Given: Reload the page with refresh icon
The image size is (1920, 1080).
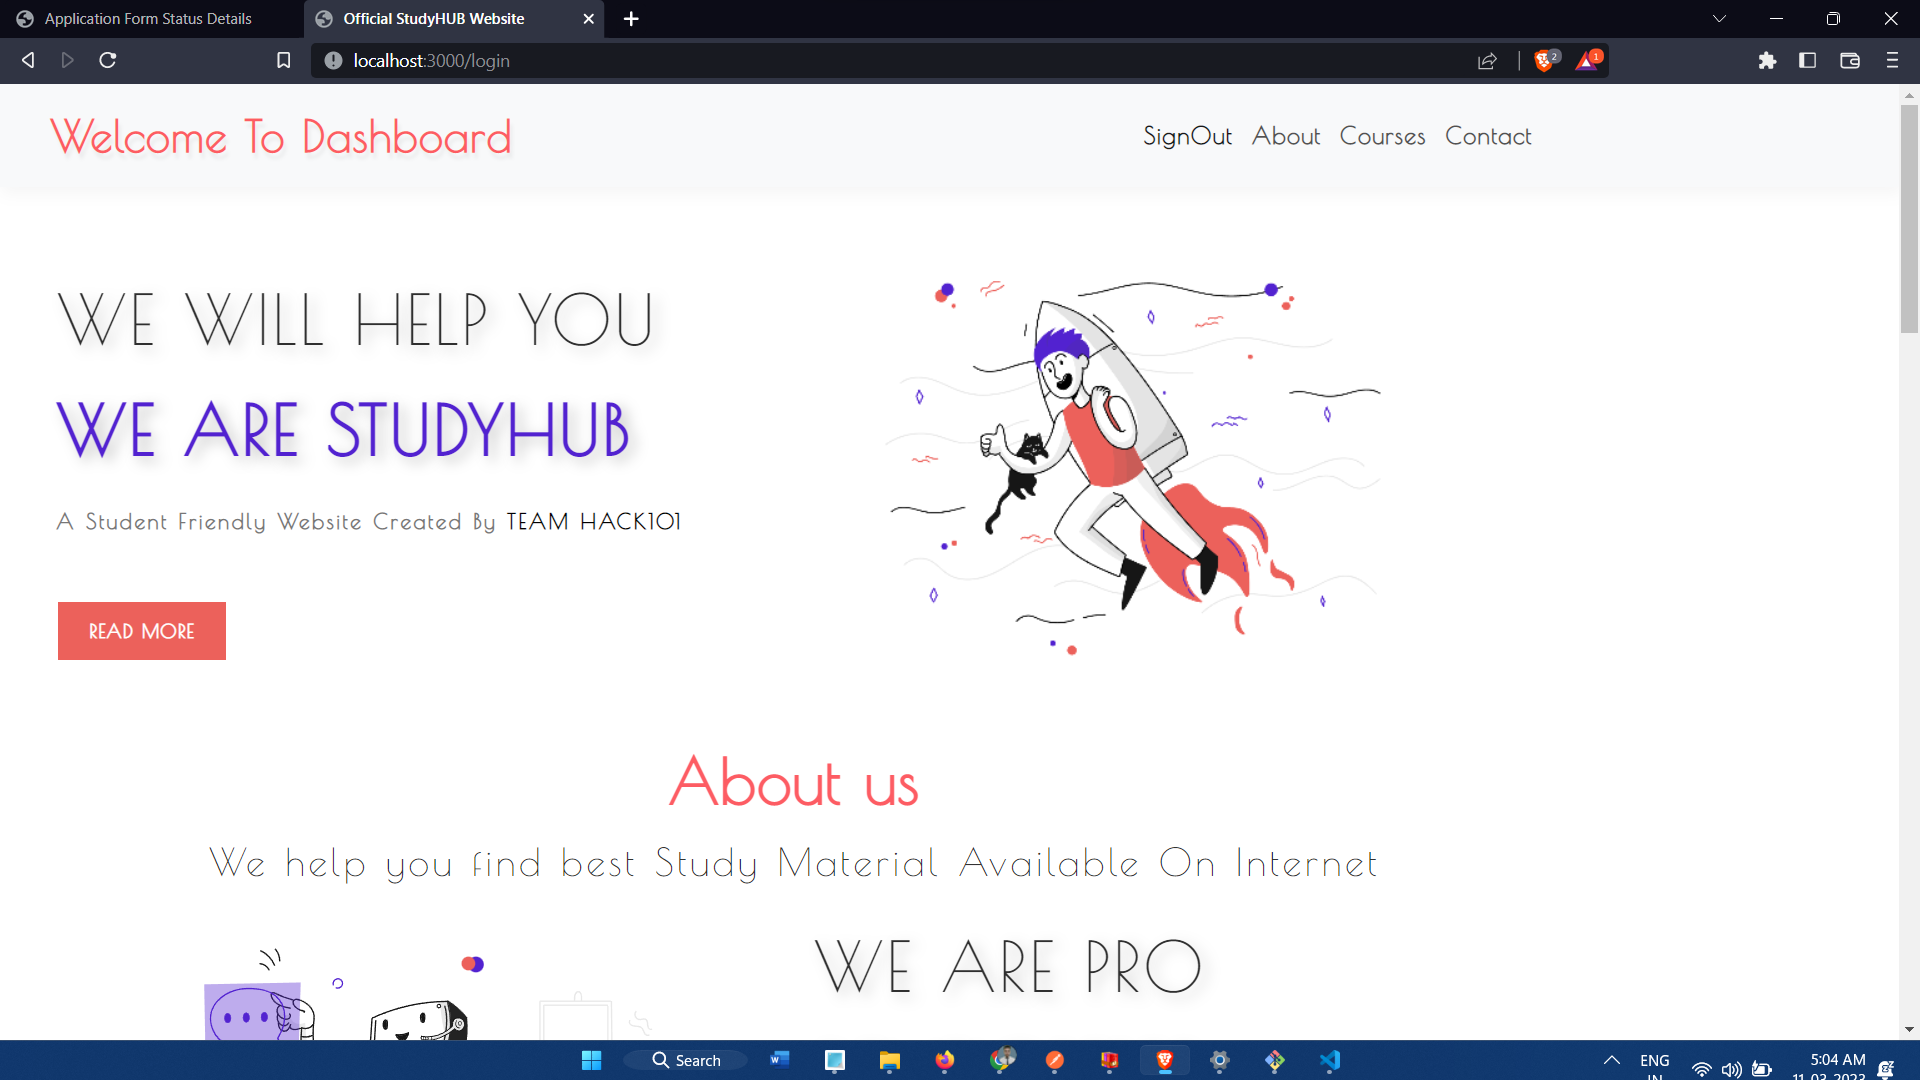Looking at the screenshot, I should pos(107,60).
